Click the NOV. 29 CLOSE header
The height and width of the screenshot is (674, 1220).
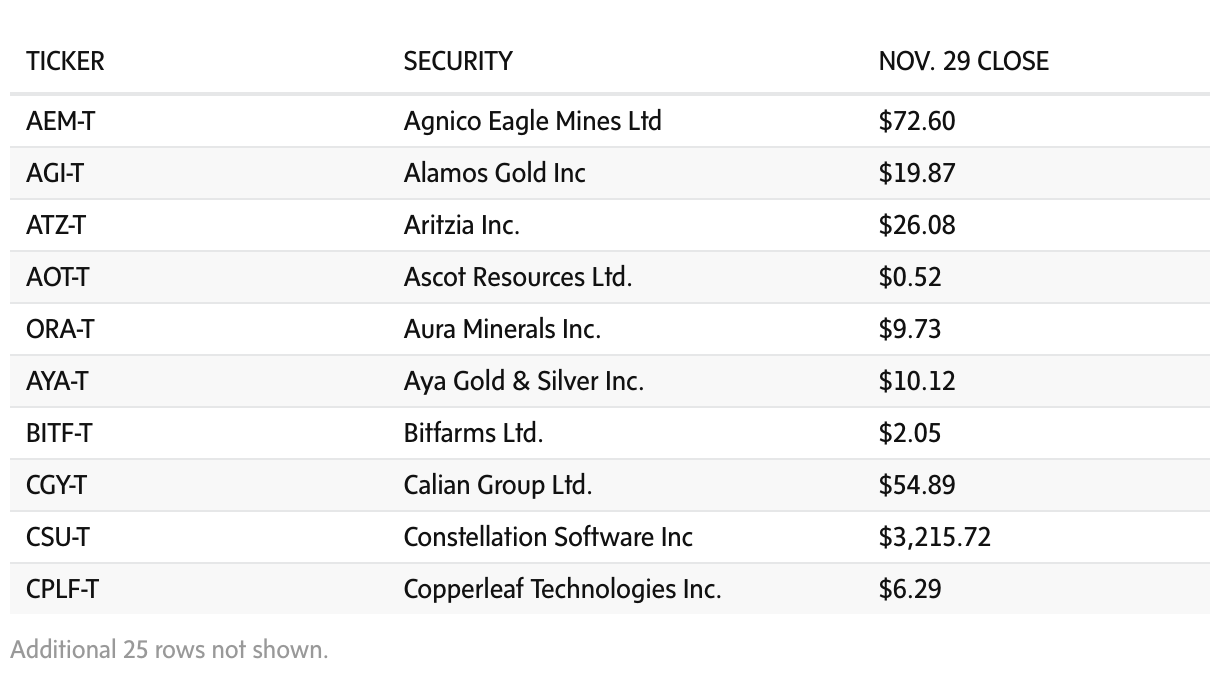click(963, 61)
